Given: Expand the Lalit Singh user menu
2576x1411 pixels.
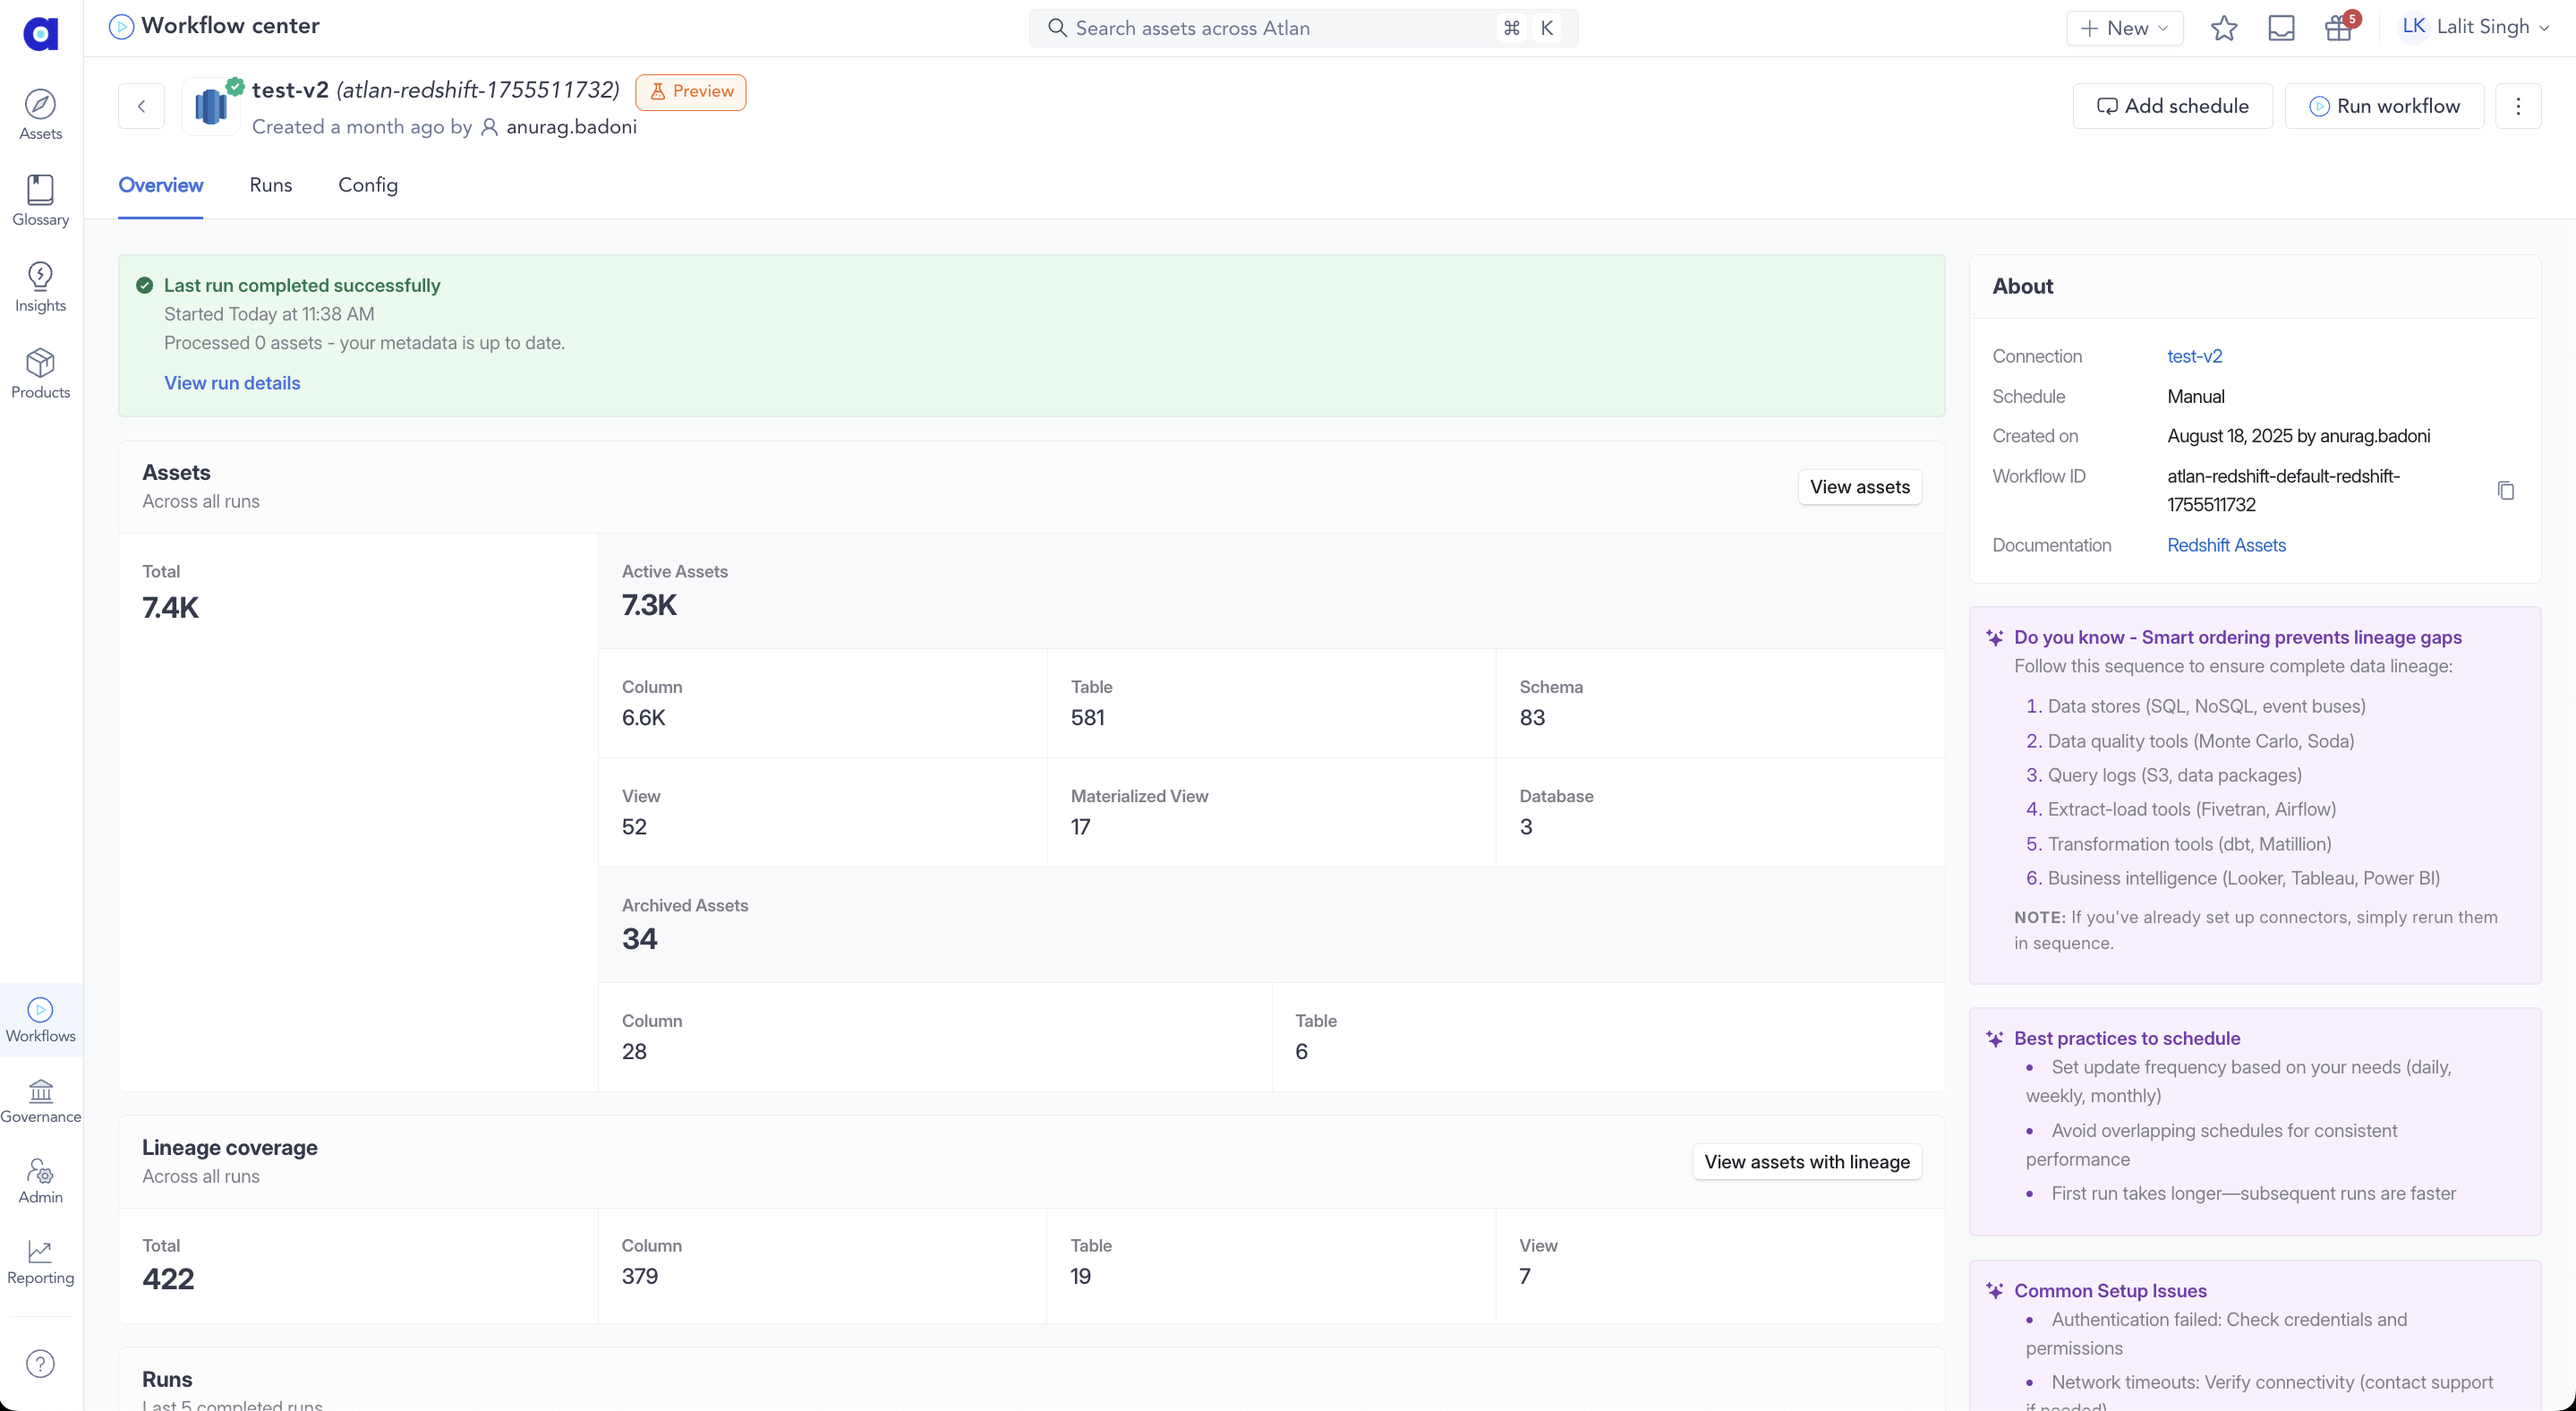Looking at the screenshot, I should (x=2491, y=27).
